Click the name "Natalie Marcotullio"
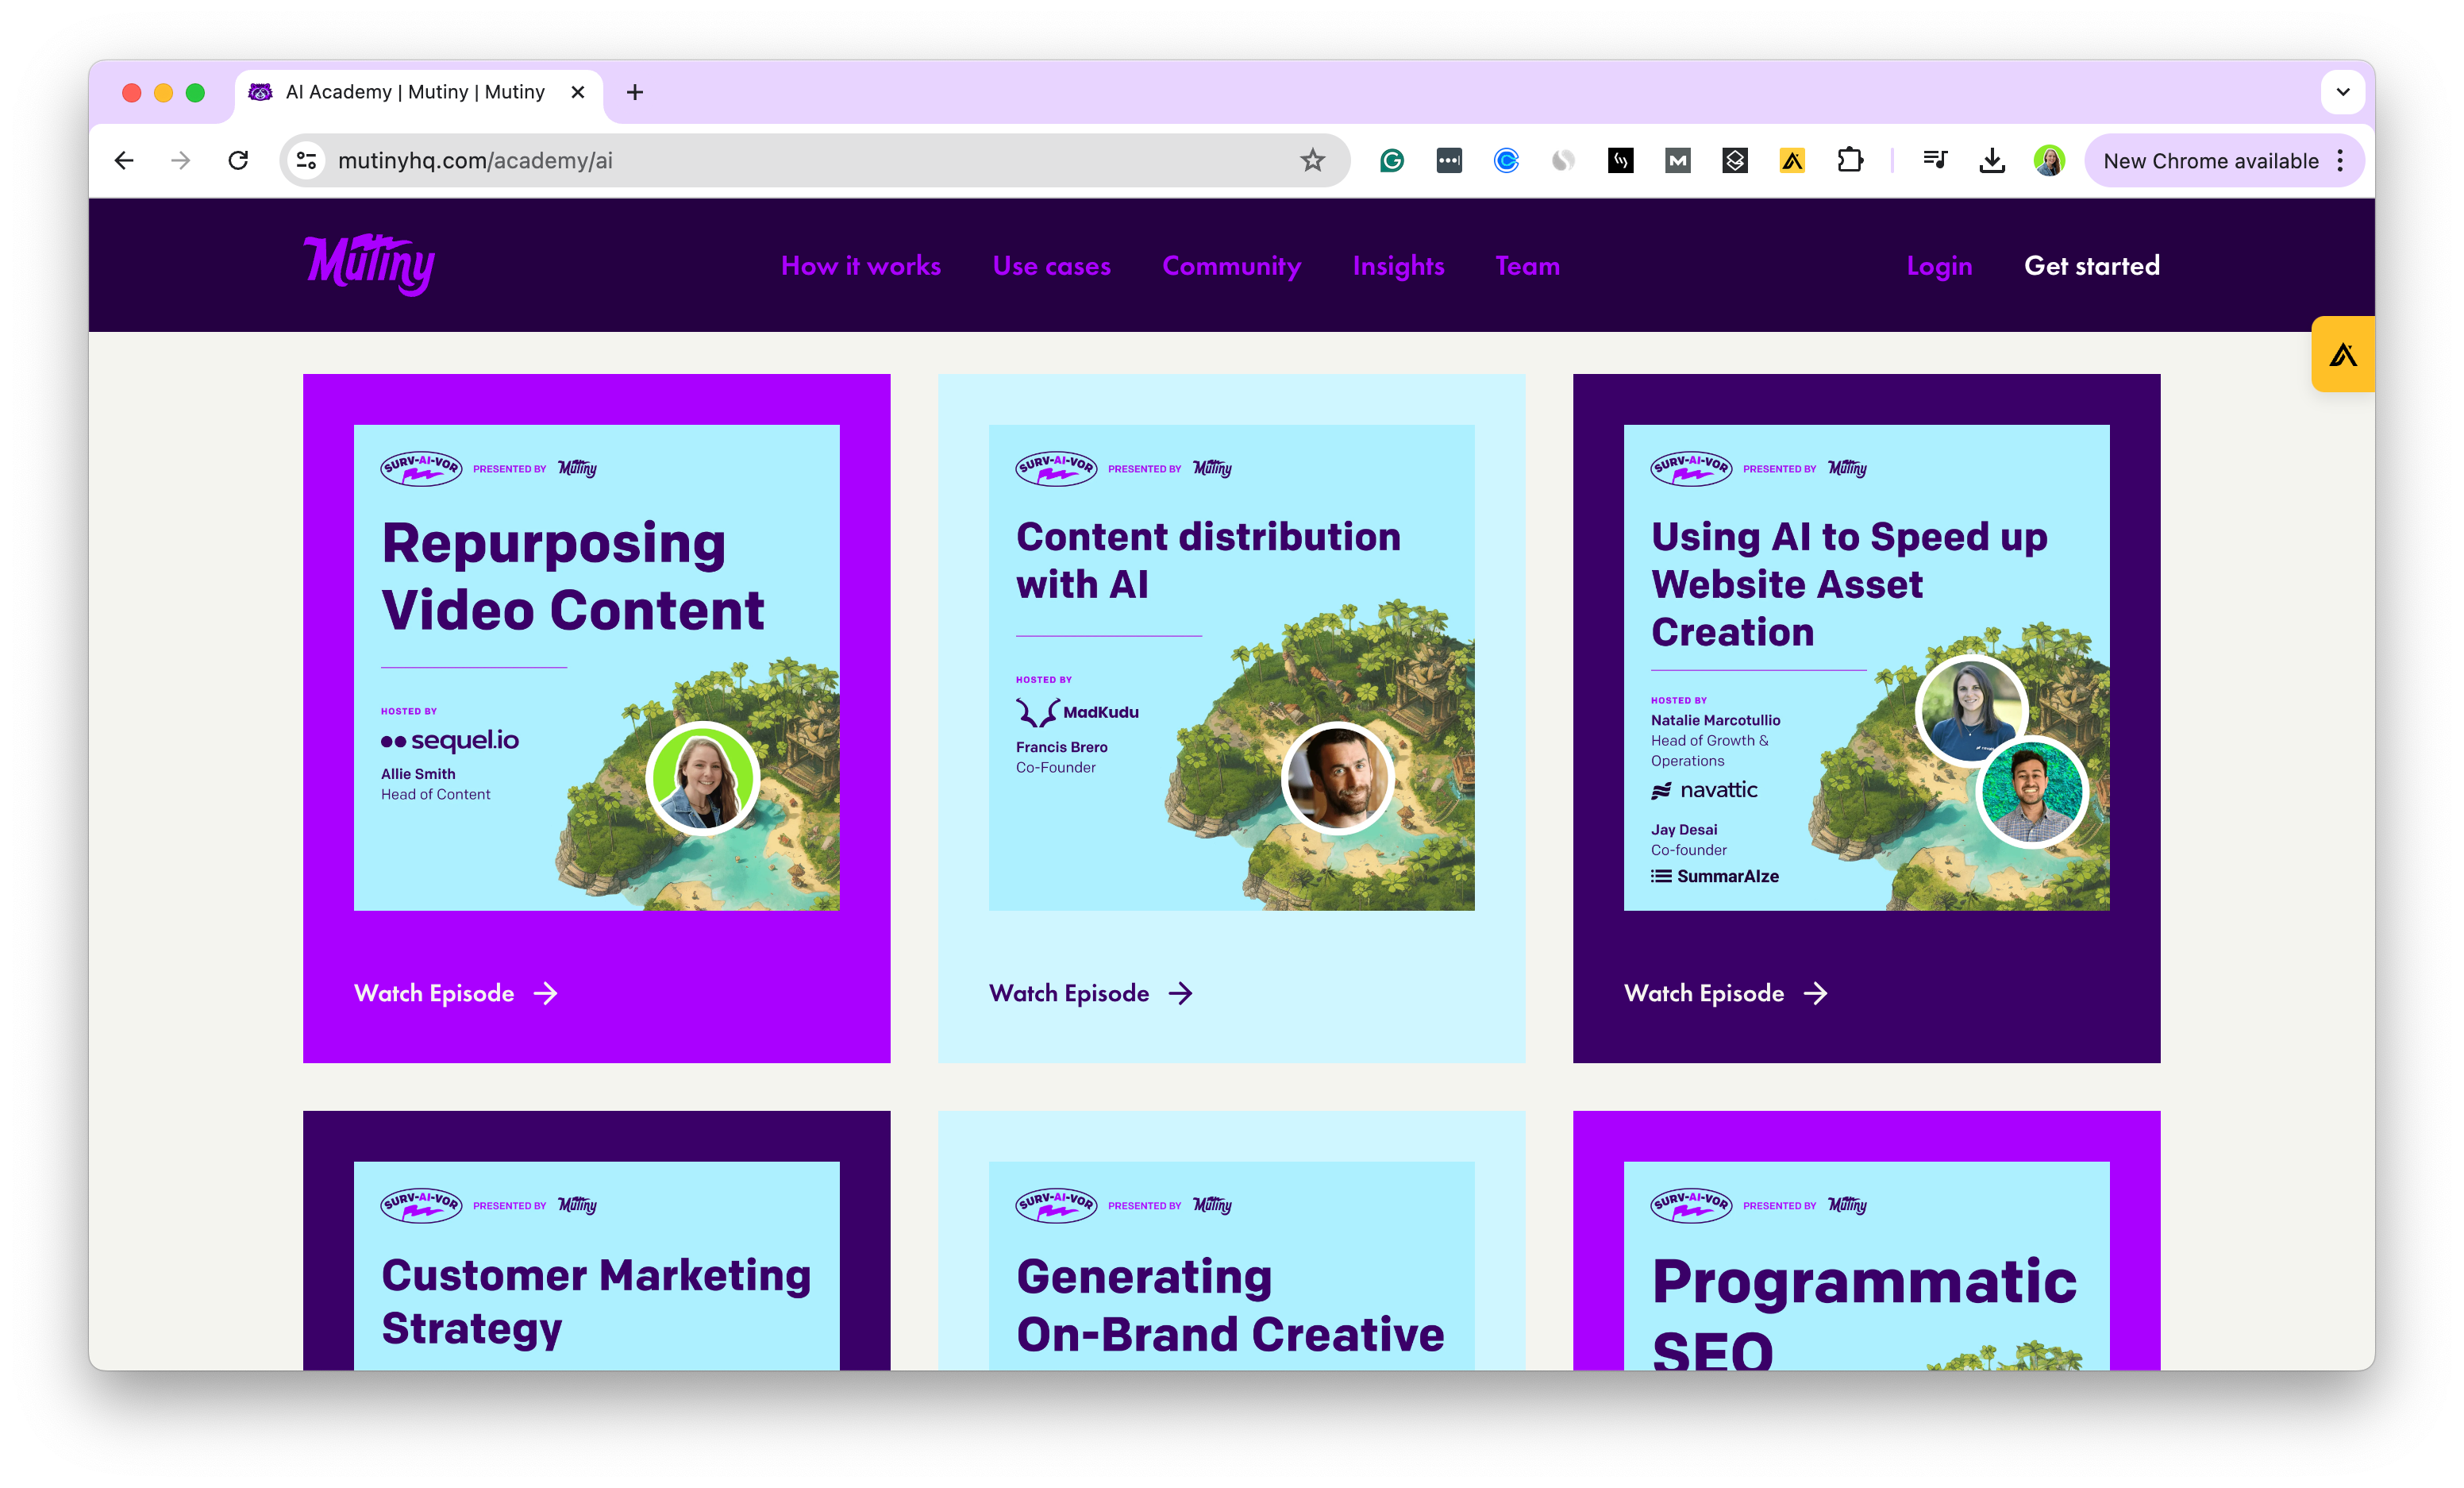The height and width of the screenshot is (1488, 2464). click(1716, 720)
